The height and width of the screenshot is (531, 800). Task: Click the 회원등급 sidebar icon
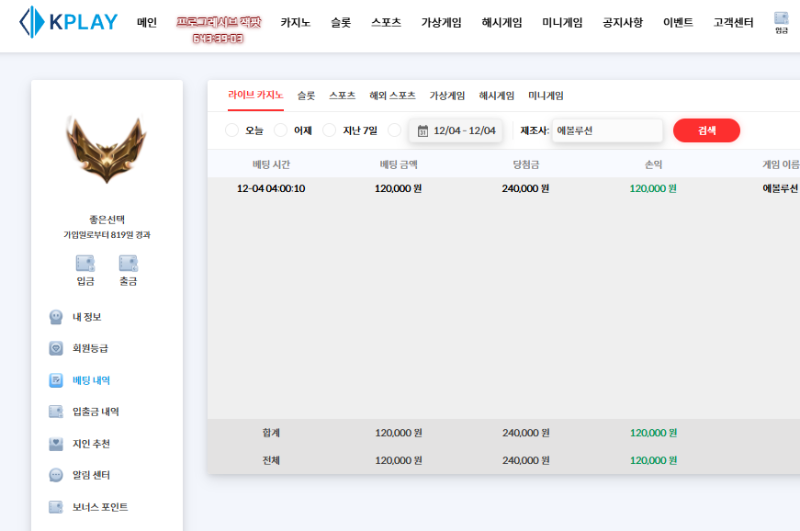click(x=56, y=348)
